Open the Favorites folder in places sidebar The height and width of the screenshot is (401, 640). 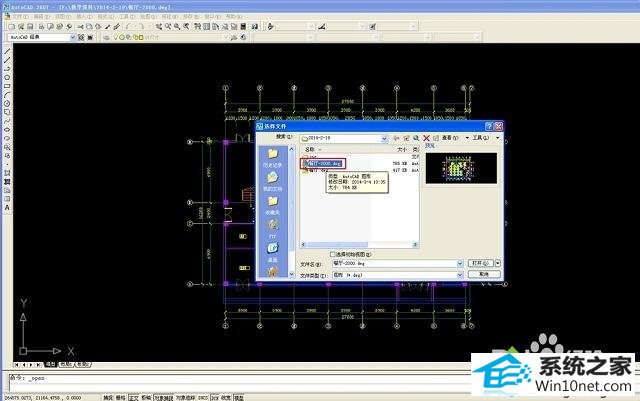click(273, 205)
